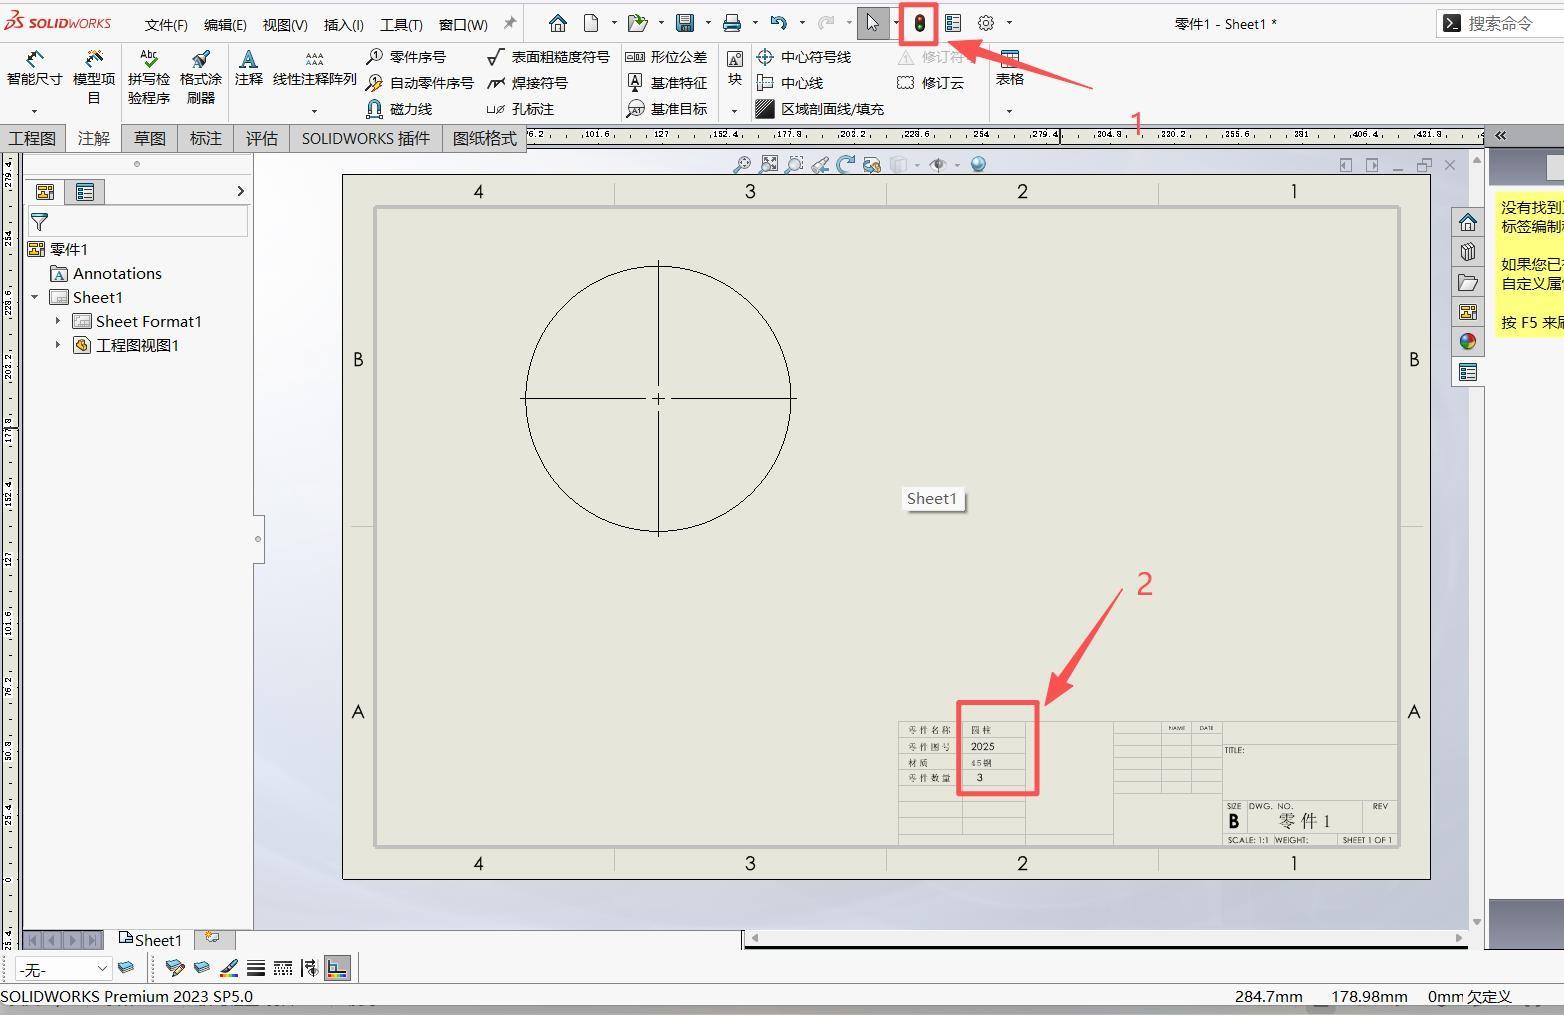Image resolution: width=1564 pixels, height=1015 pixels.
Task: Click the Print icon
Action: pos(732,23)
